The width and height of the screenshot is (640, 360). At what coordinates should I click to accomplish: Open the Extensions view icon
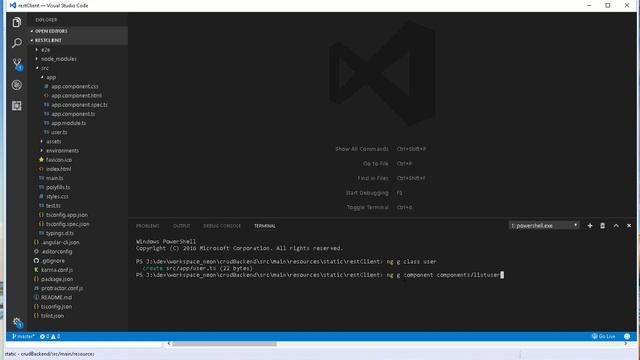point(17,106)
